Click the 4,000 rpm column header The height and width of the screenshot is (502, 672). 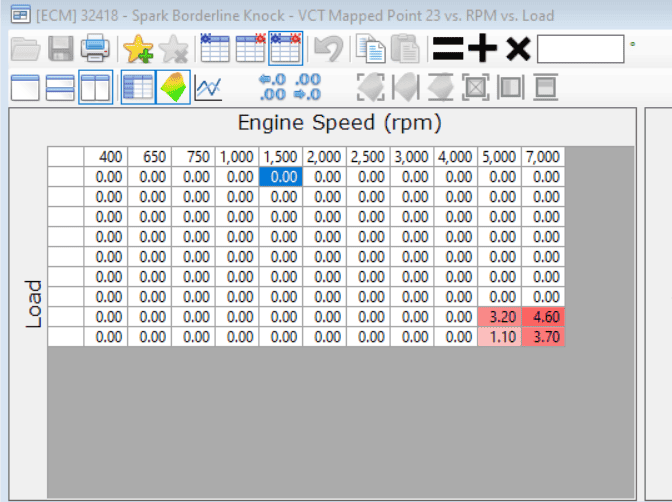click(456, 157)
